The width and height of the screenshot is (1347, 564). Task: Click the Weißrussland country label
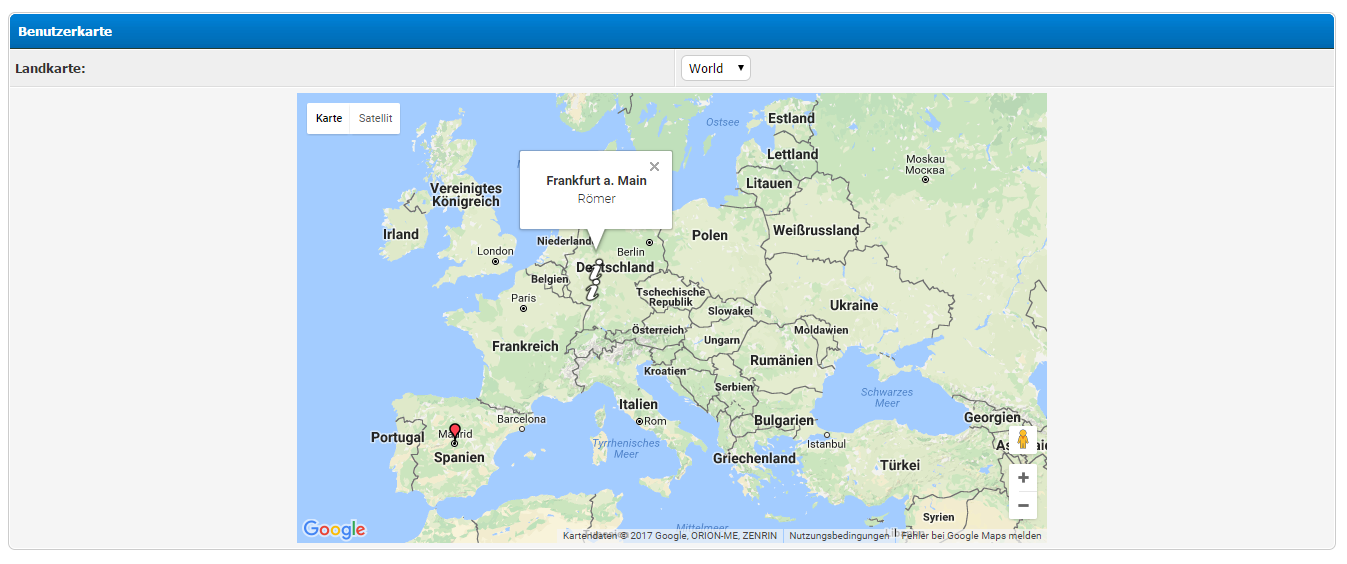coord(816,230)
